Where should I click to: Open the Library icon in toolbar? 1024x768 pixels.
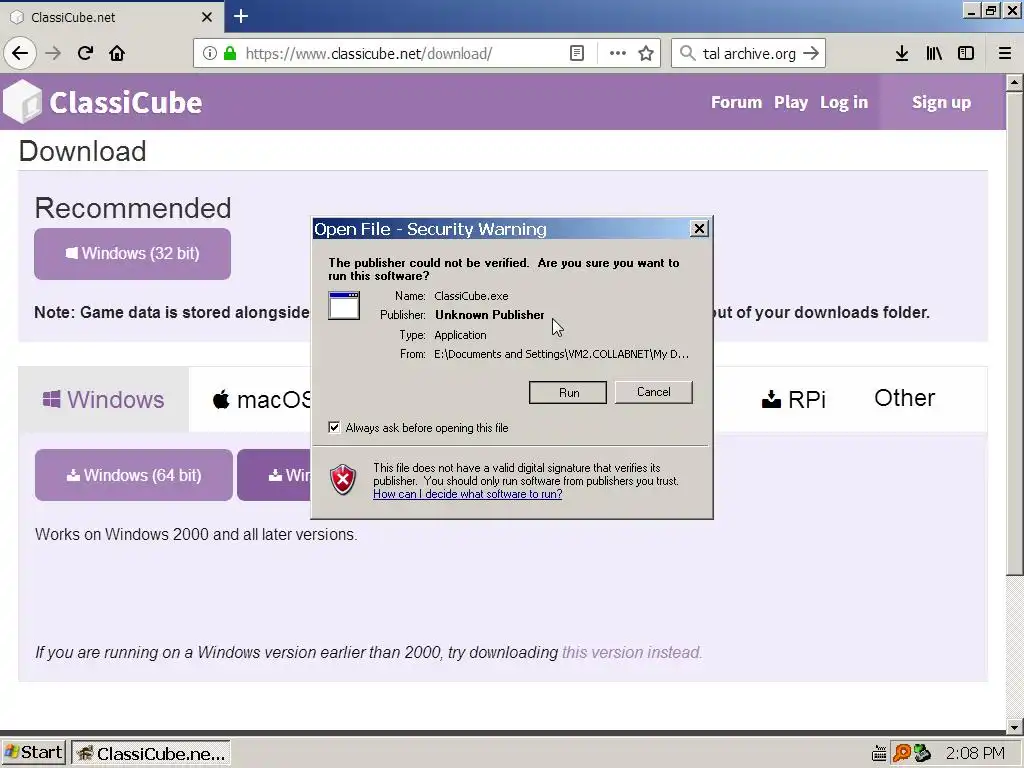click(934, 54)
